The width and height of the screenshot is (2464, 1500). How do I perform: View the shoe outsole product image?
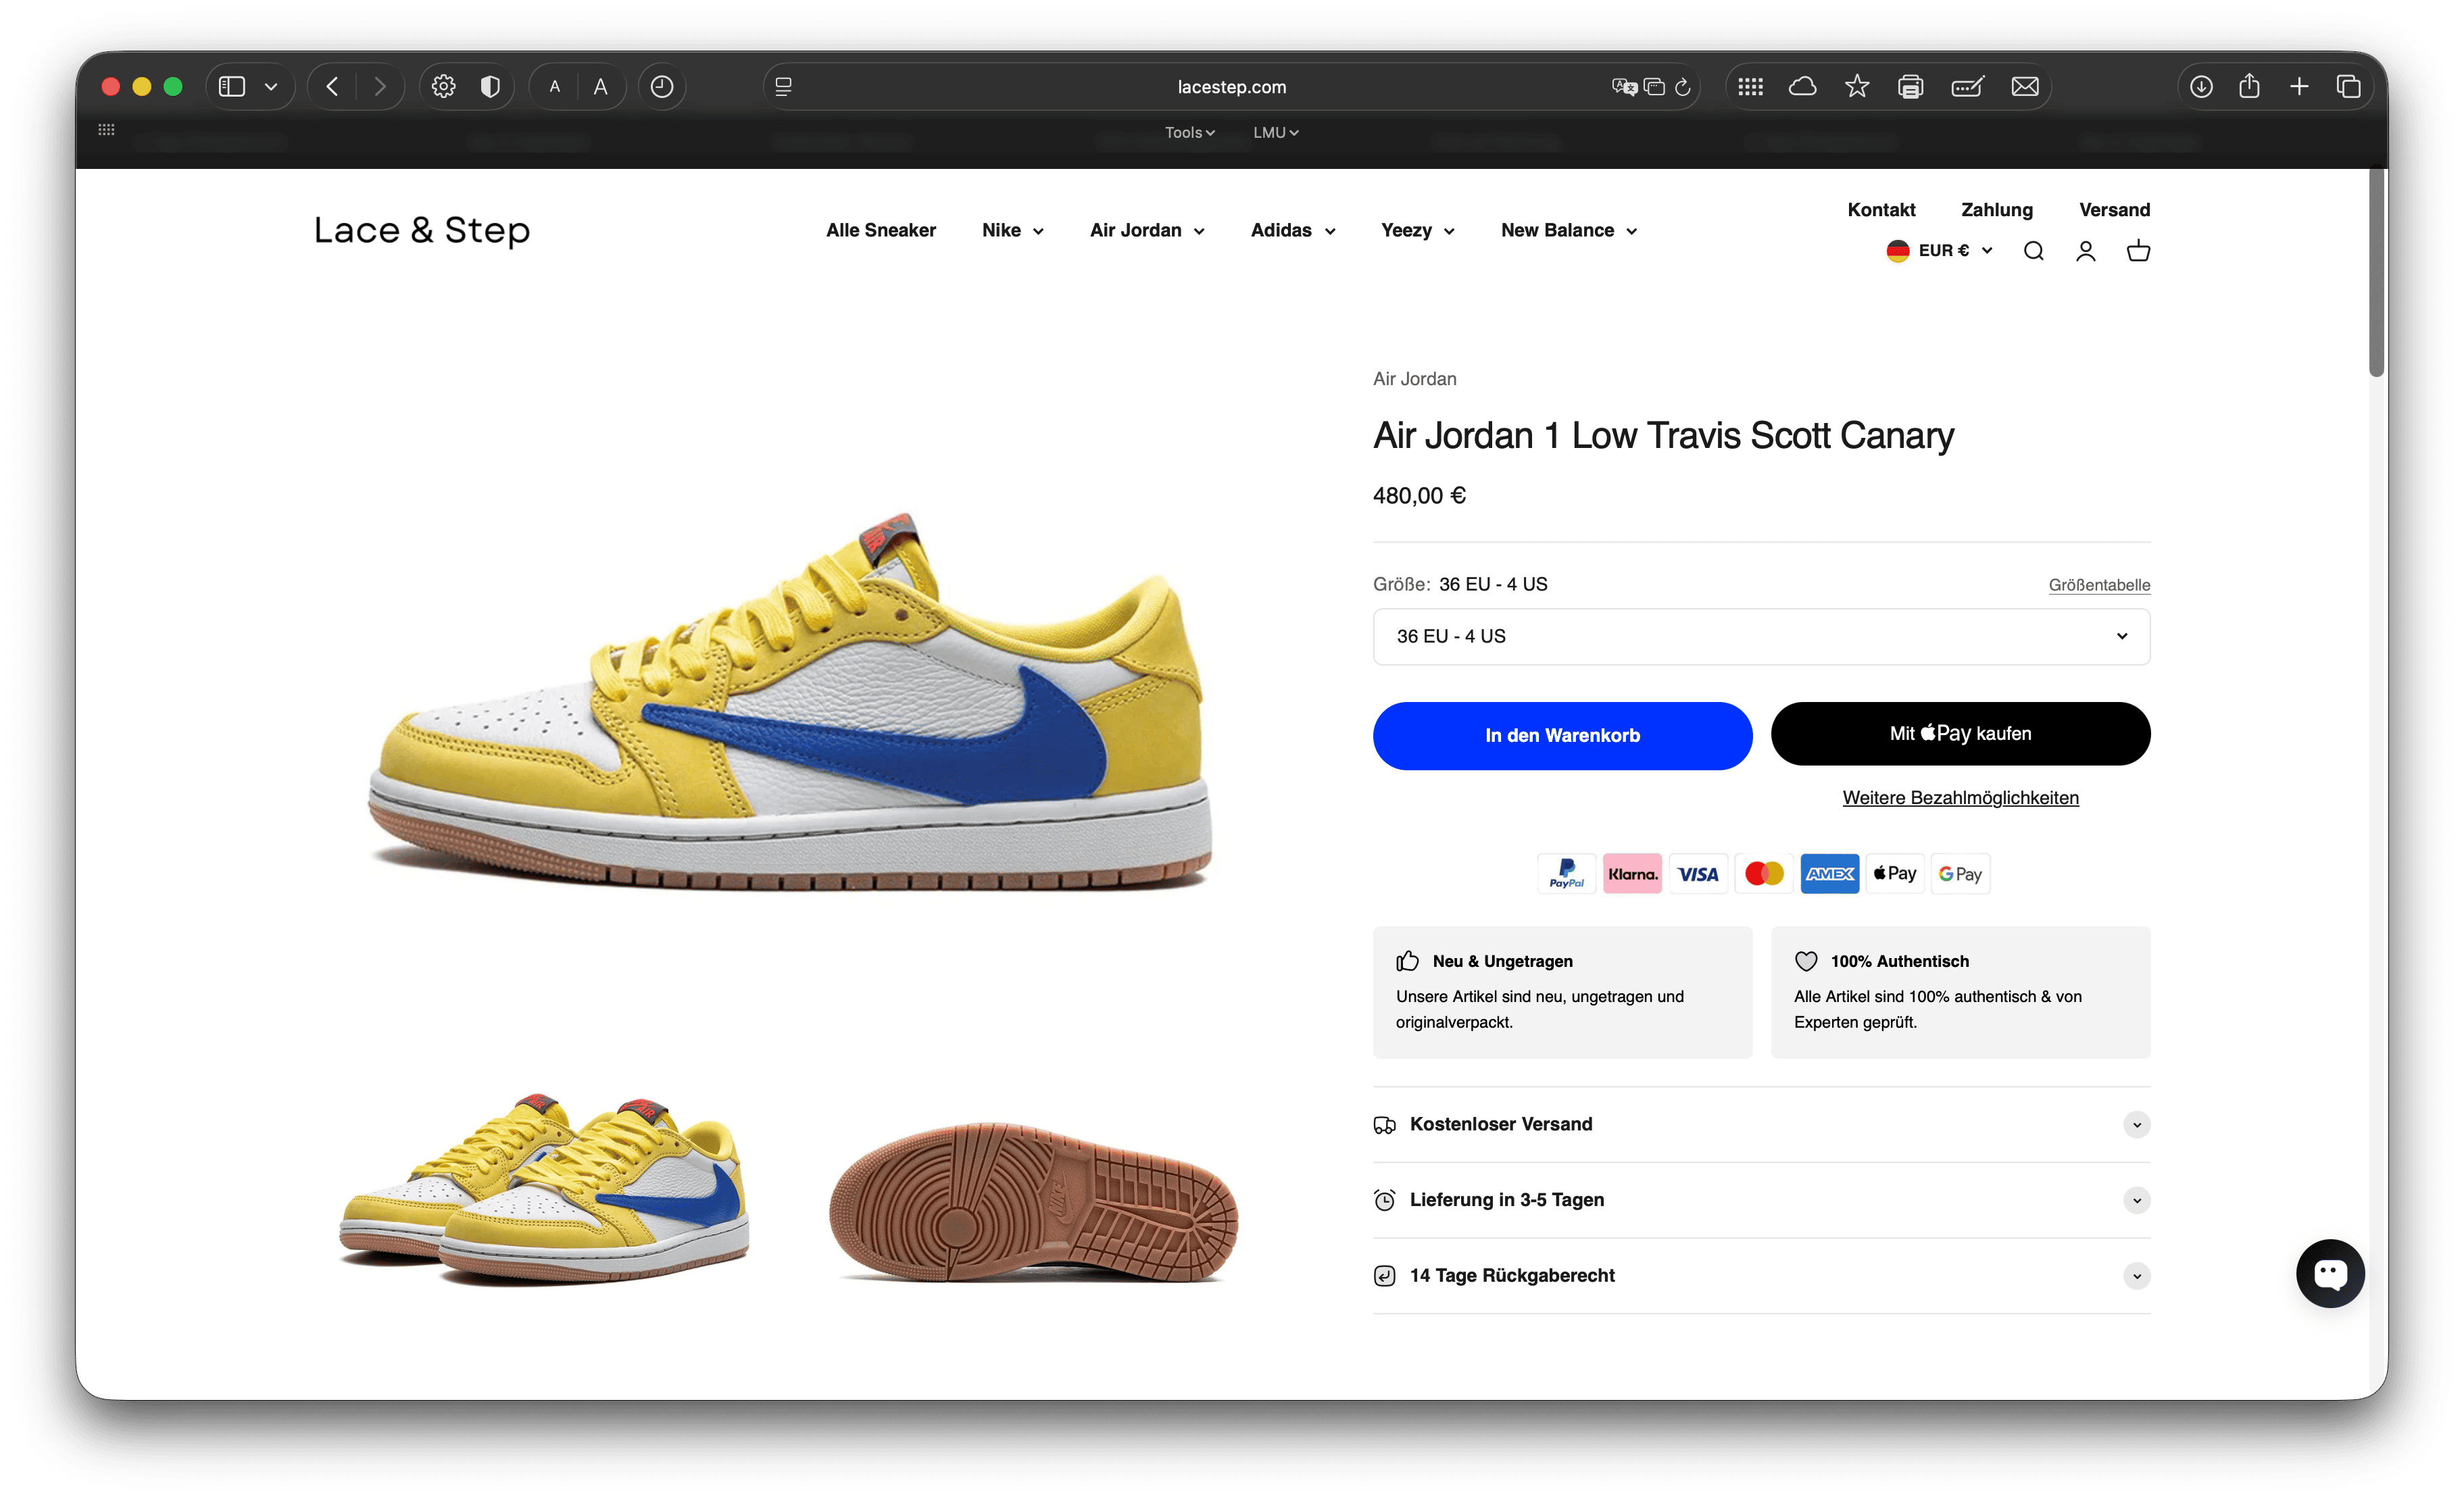point(1034,1201)
